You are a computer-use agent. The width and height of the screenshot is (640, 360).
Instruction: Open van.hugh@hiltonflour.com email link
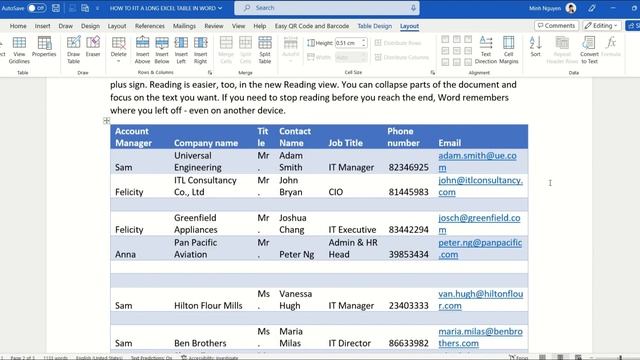[x=480, y=300]
